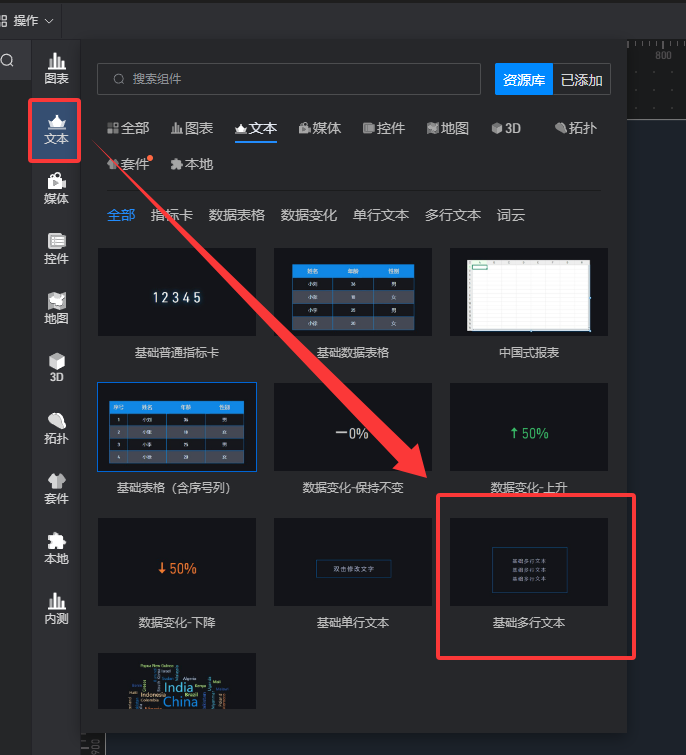This screenshot has width=686, height=755.
Task: Select the 3D top category tab
Action: tap(506, 128)
